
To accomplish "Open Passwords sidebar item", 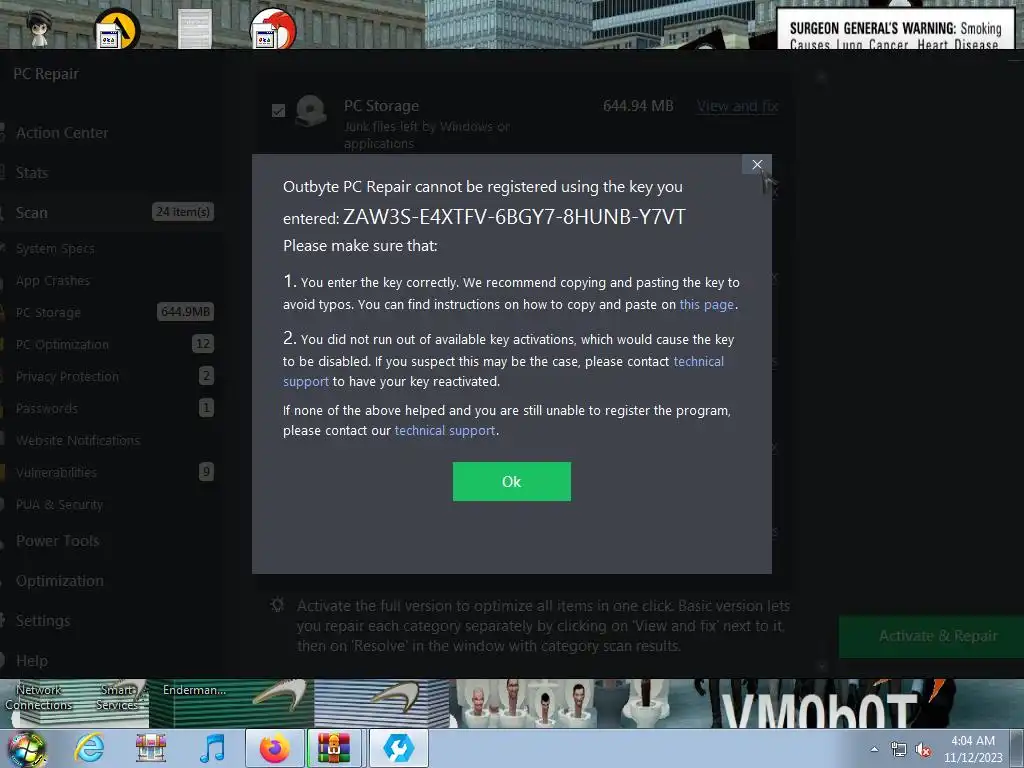I will click(46, 408).
